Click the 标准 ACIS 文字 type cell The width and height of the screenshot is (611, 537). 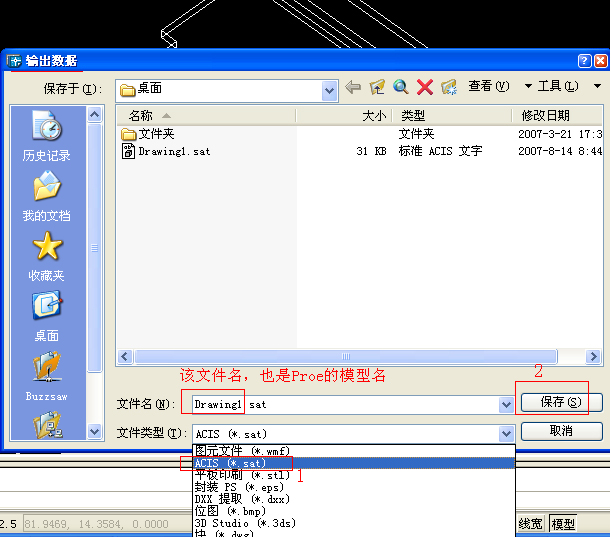coord(440,151)
